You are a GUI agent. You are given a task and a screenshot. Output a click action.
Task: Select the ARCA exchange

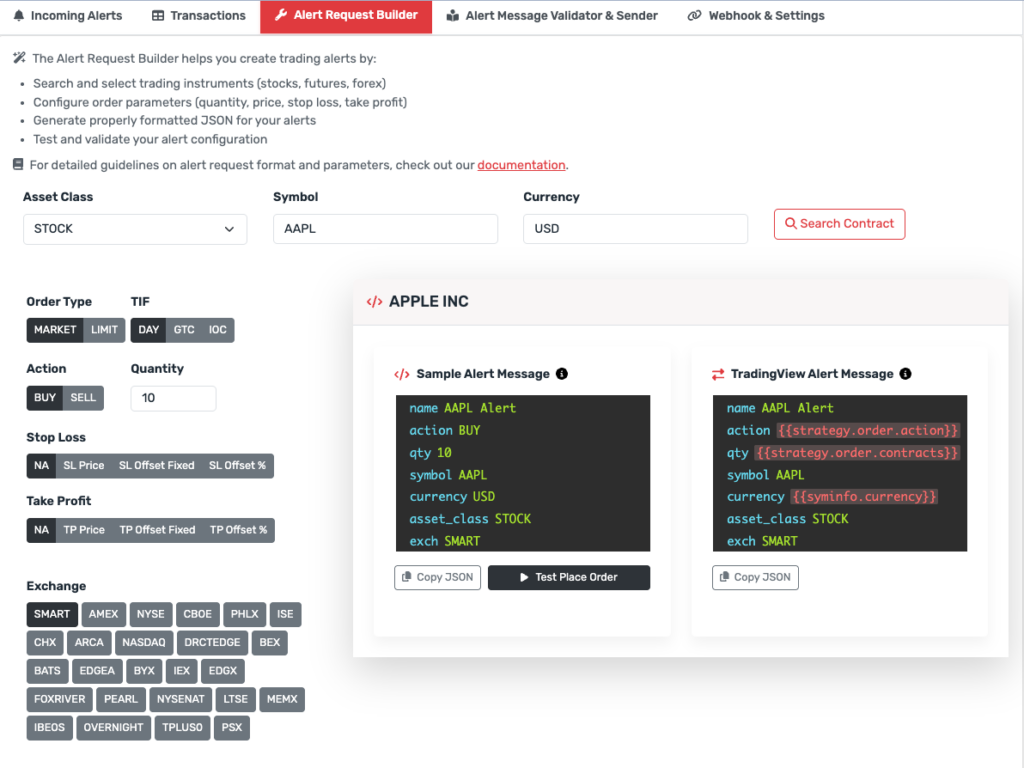pyautogui.click(x=89, y=643)
